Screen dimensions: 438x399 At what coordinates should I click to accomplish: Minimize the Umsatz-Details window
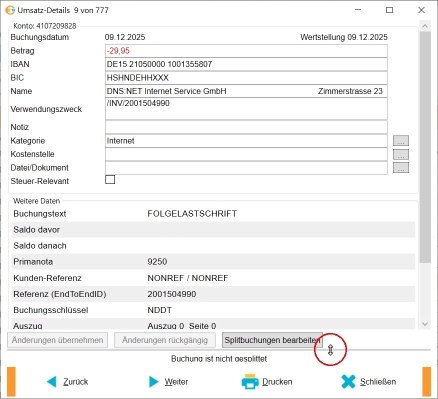point(358,10)
